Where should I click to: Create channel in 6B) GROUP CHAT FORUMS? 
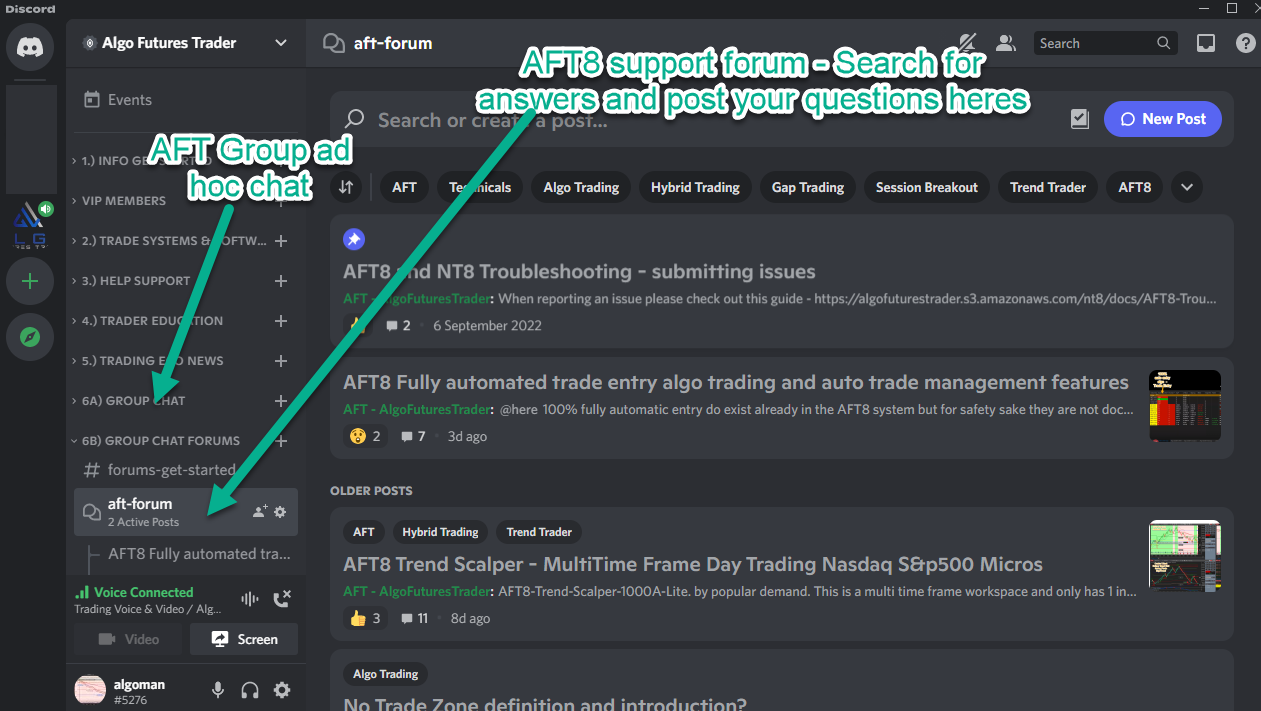point(281,441)
